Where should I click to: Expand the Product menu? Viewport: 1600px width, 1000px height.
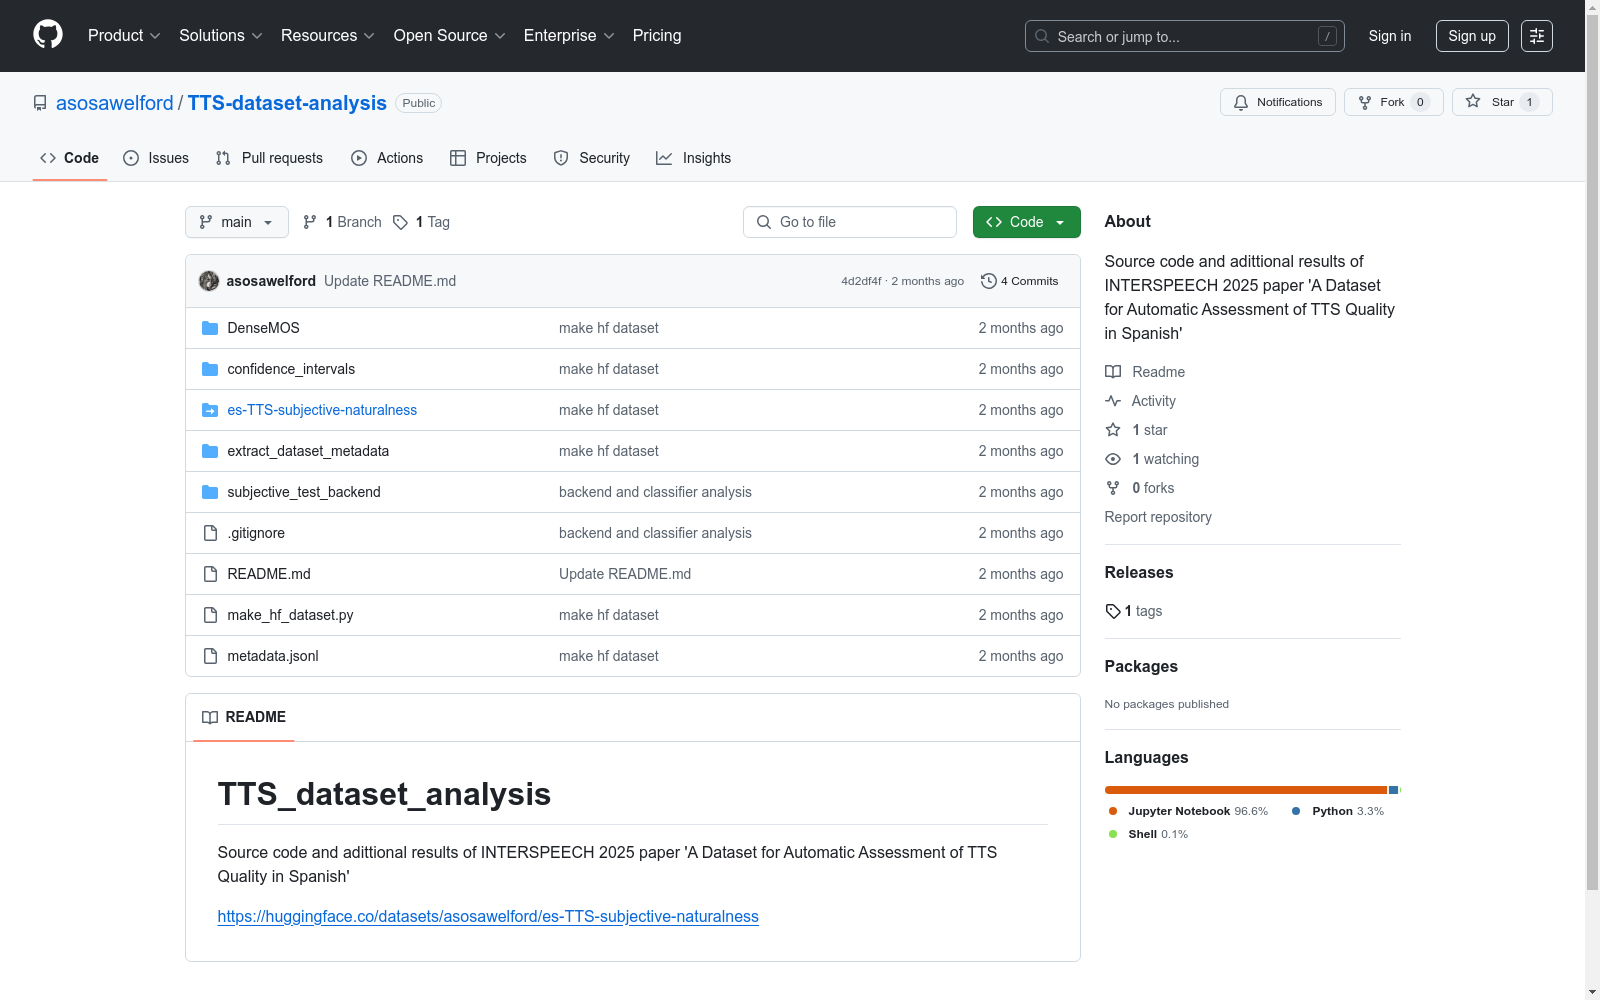(124, 36)
